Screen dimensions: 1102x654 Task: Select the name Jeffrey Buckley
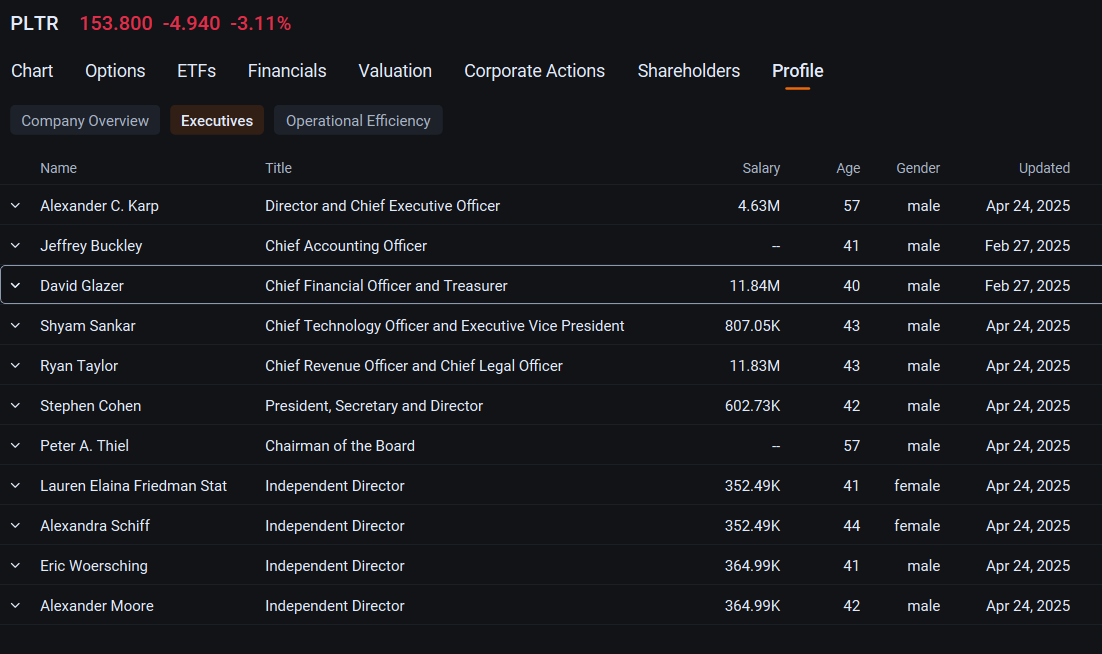pos(91,246)
